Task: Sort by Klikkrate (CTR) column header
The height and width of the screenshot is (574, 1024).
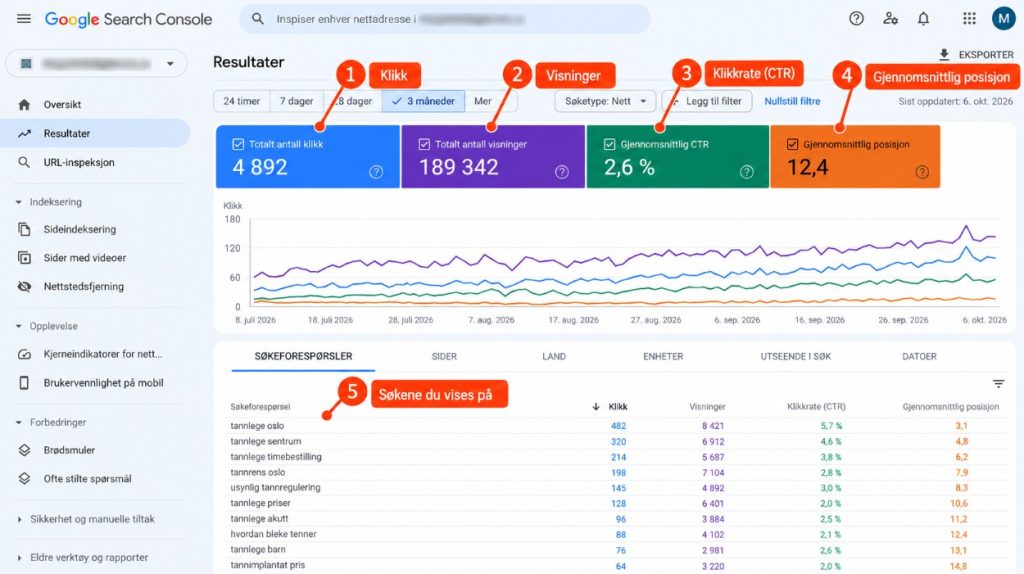Action: (x=816, y=406)
